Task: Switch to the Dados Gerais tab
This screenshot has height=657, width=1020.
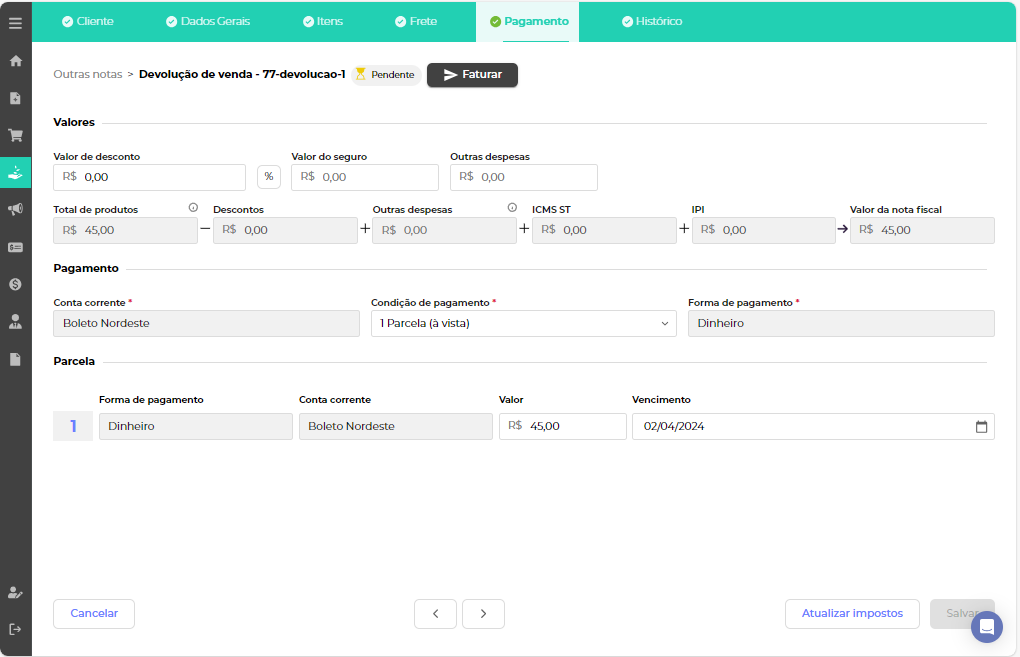Action: [208, 21]
